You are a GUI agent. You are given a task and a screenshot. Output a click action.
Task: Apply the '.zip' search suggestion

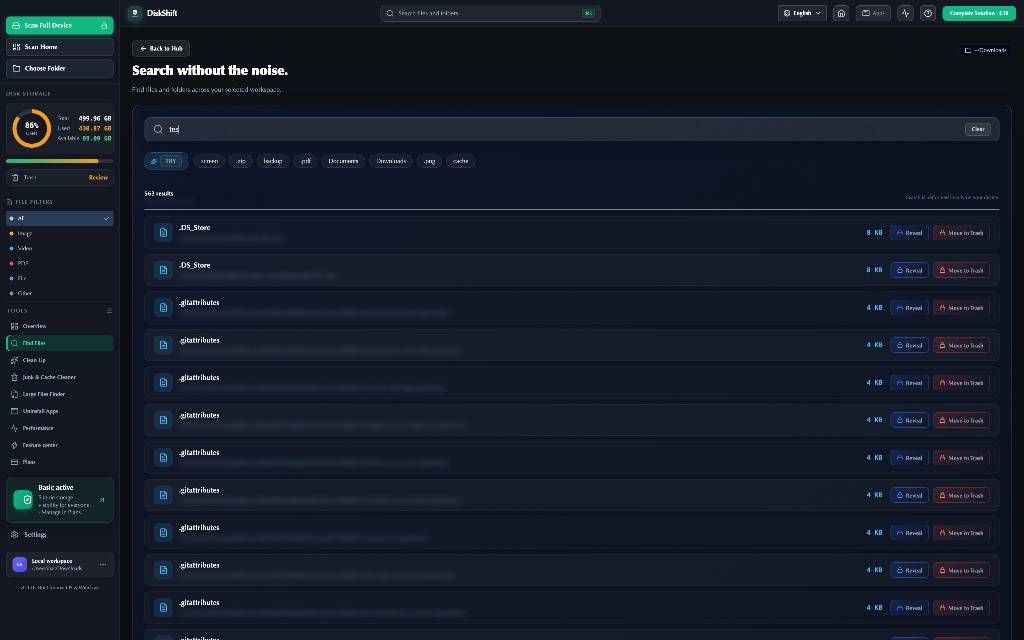(241, 161)
